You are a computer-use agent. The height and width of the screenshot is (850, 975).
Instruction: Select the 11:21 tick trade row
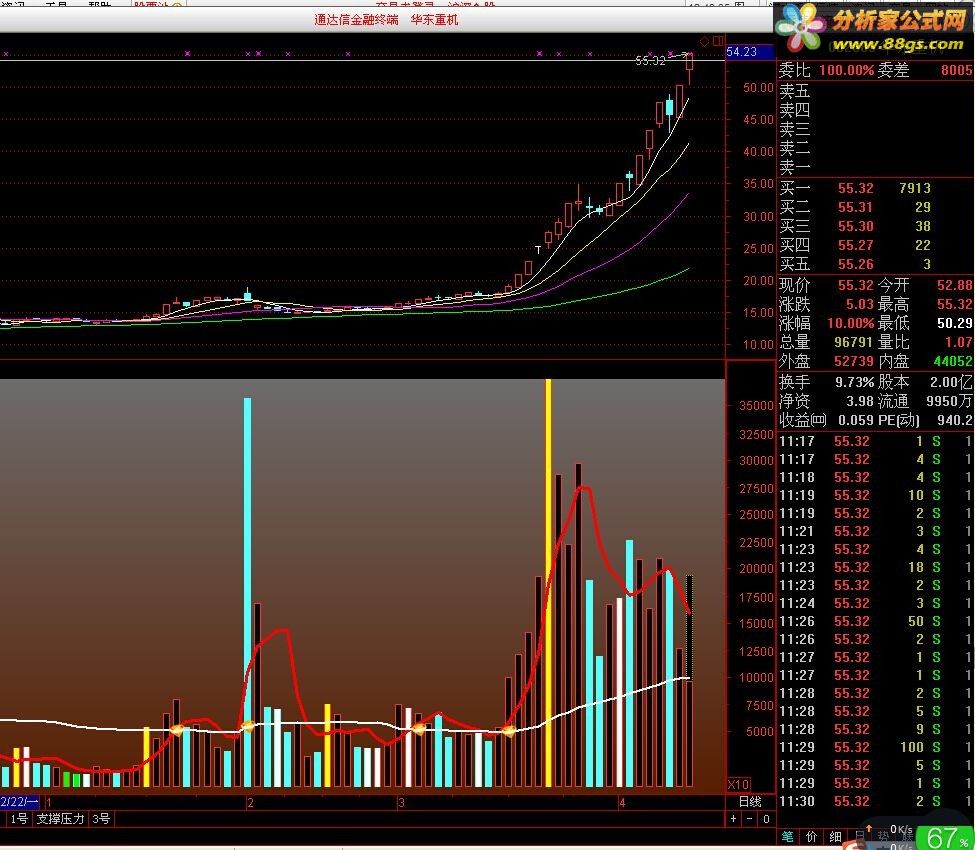(x=875, y=531)
